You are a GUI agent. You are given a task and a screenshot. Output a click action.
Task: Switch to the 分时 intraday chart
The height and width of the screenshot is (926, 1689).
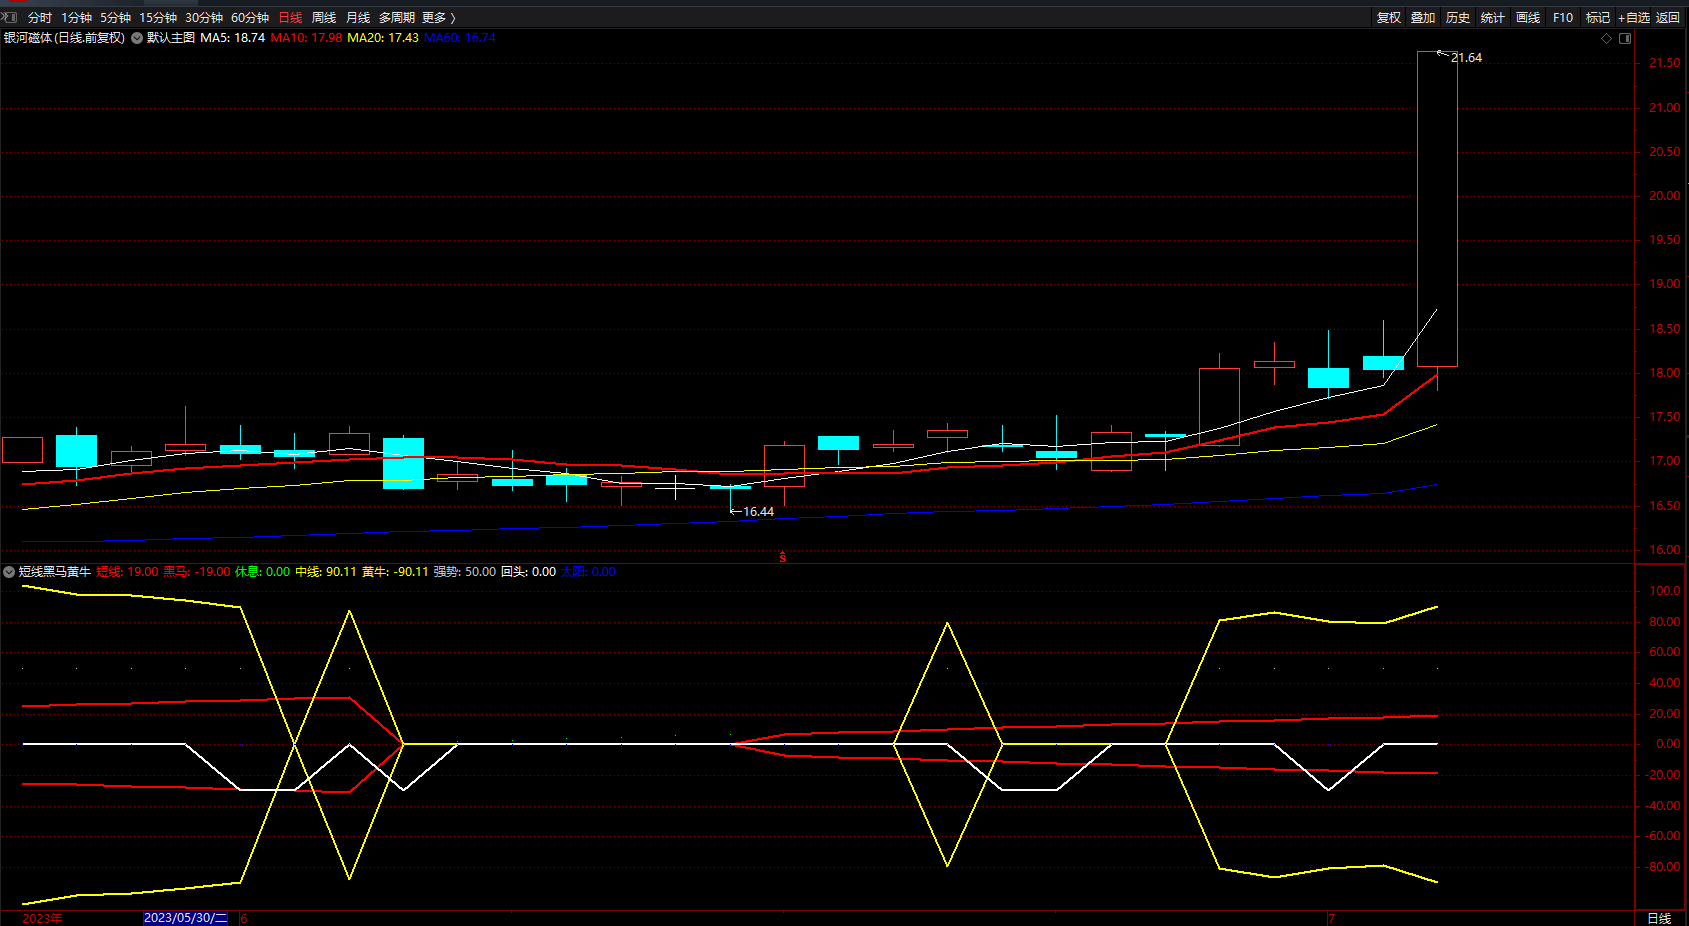(x=40, y=18)
